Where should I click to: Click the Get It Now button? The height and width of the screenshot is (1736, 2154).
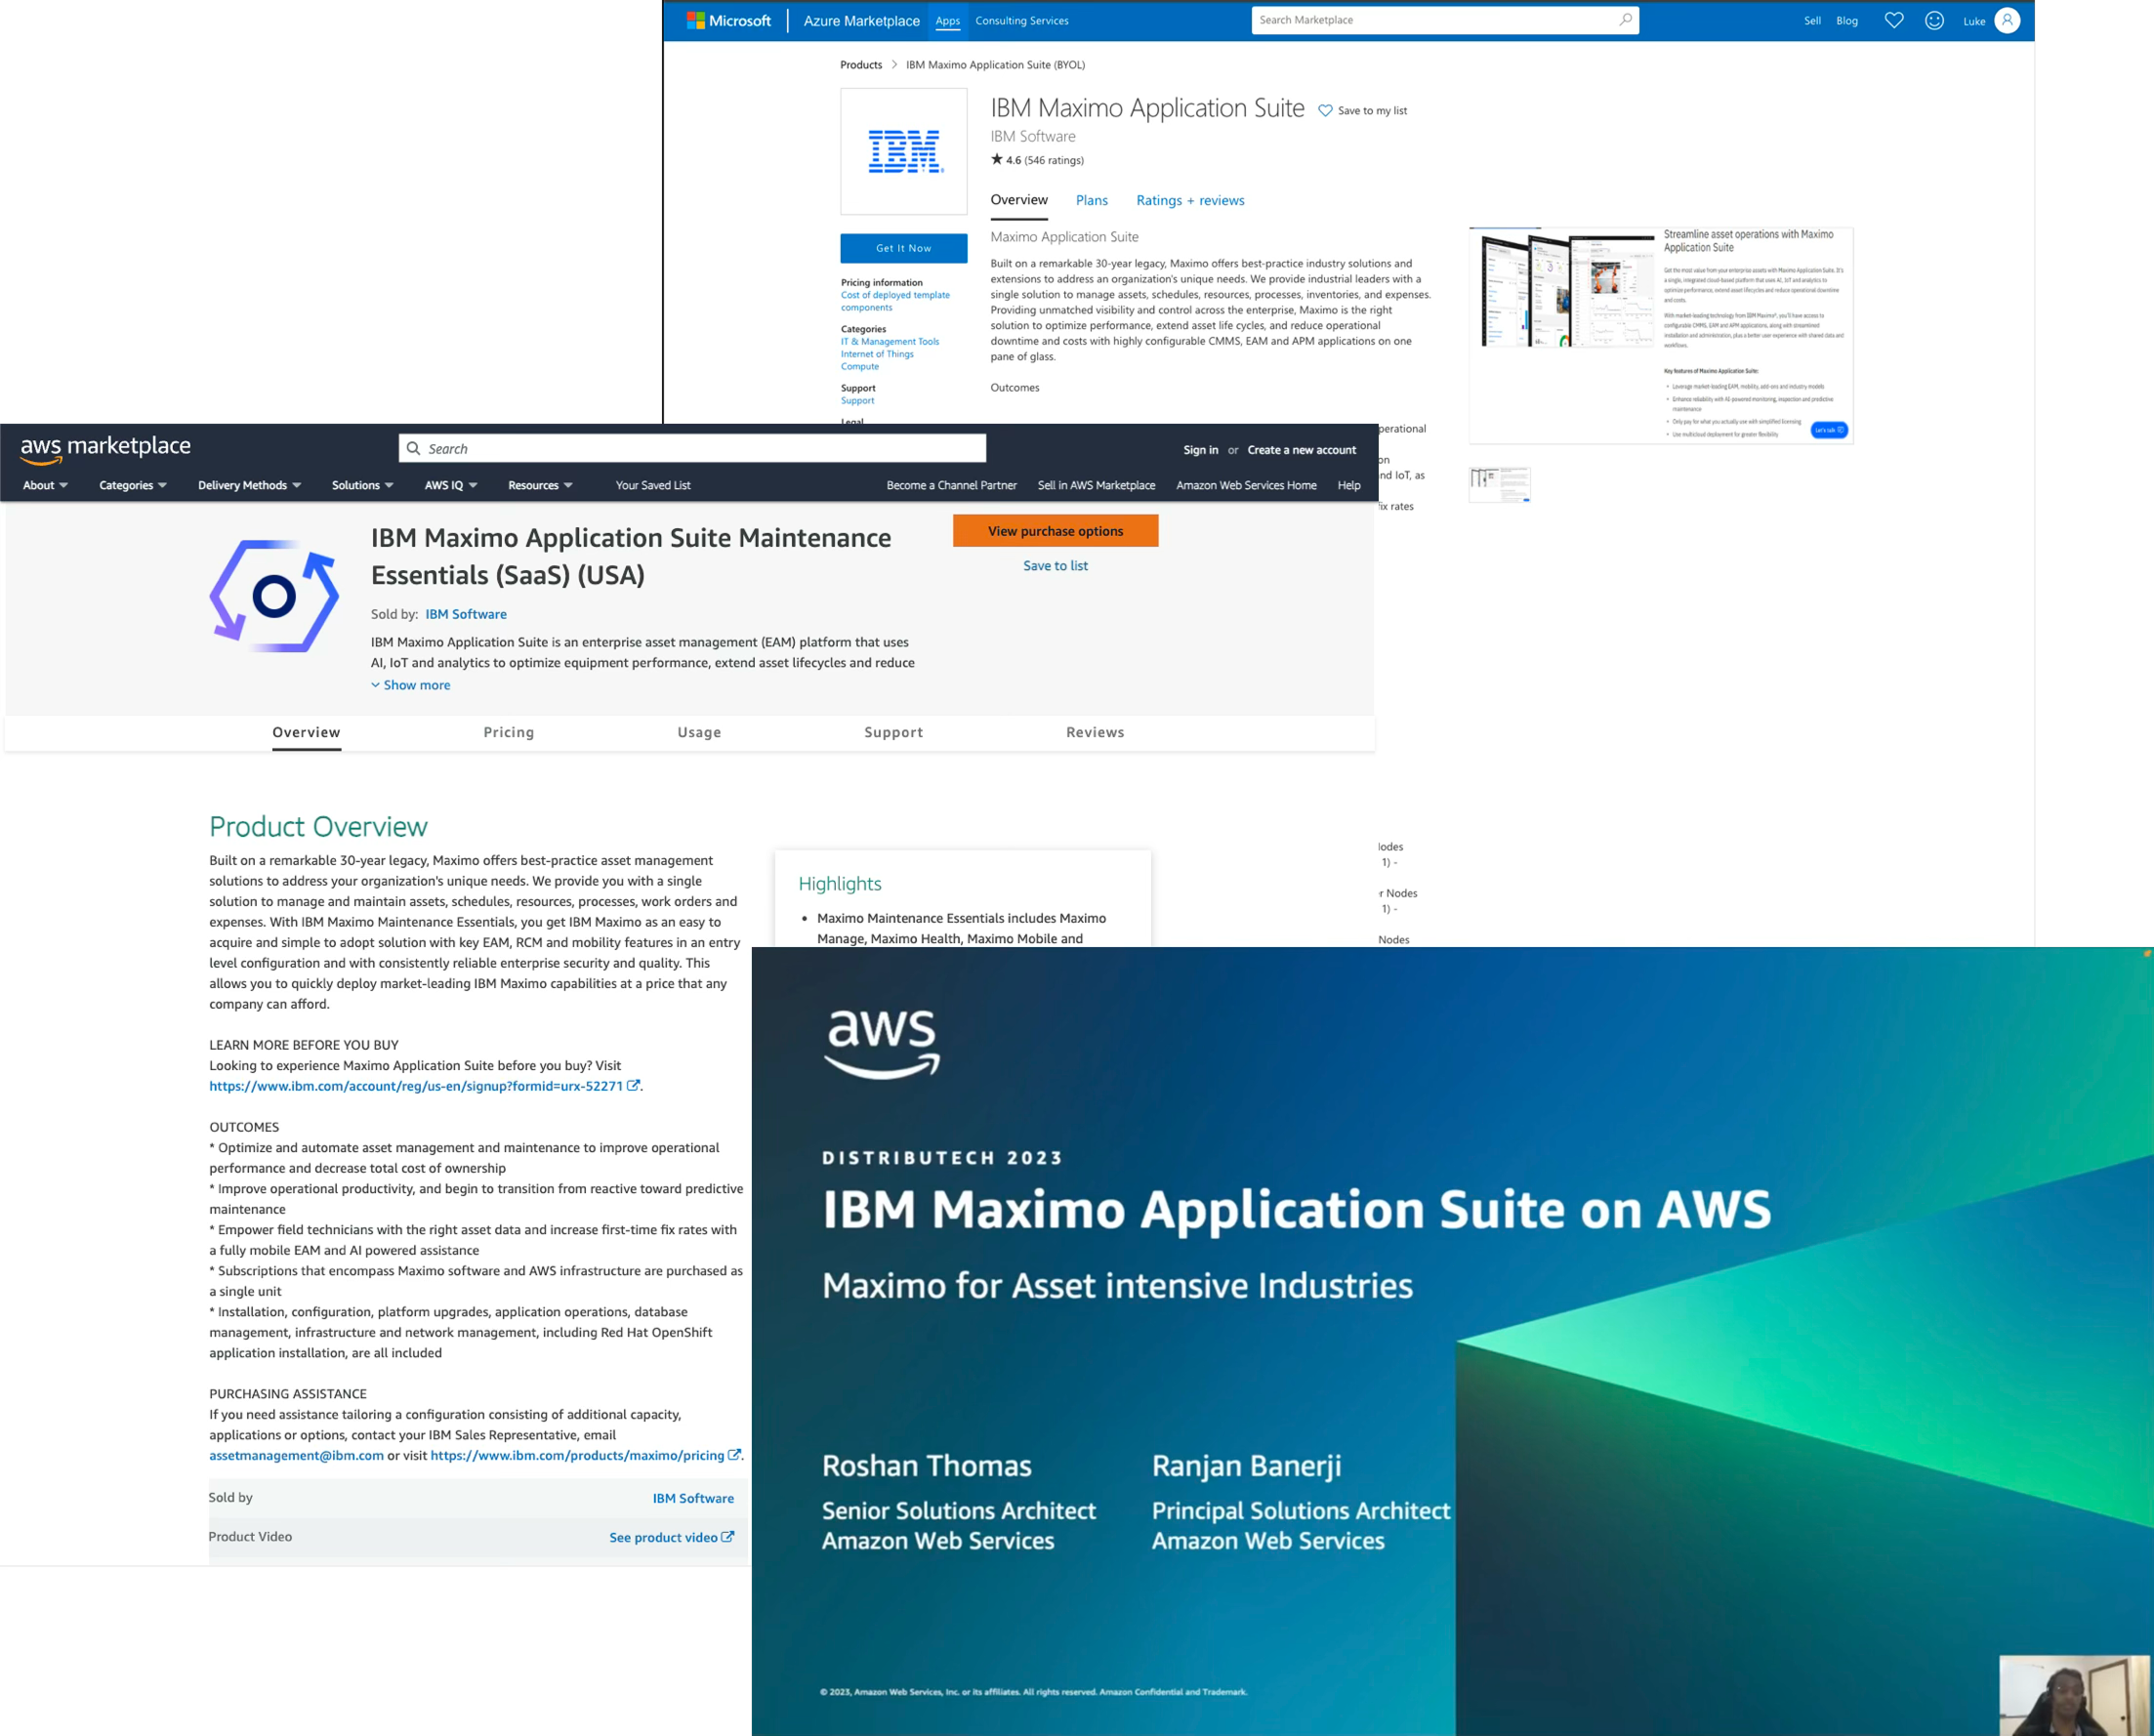(903, 247)
